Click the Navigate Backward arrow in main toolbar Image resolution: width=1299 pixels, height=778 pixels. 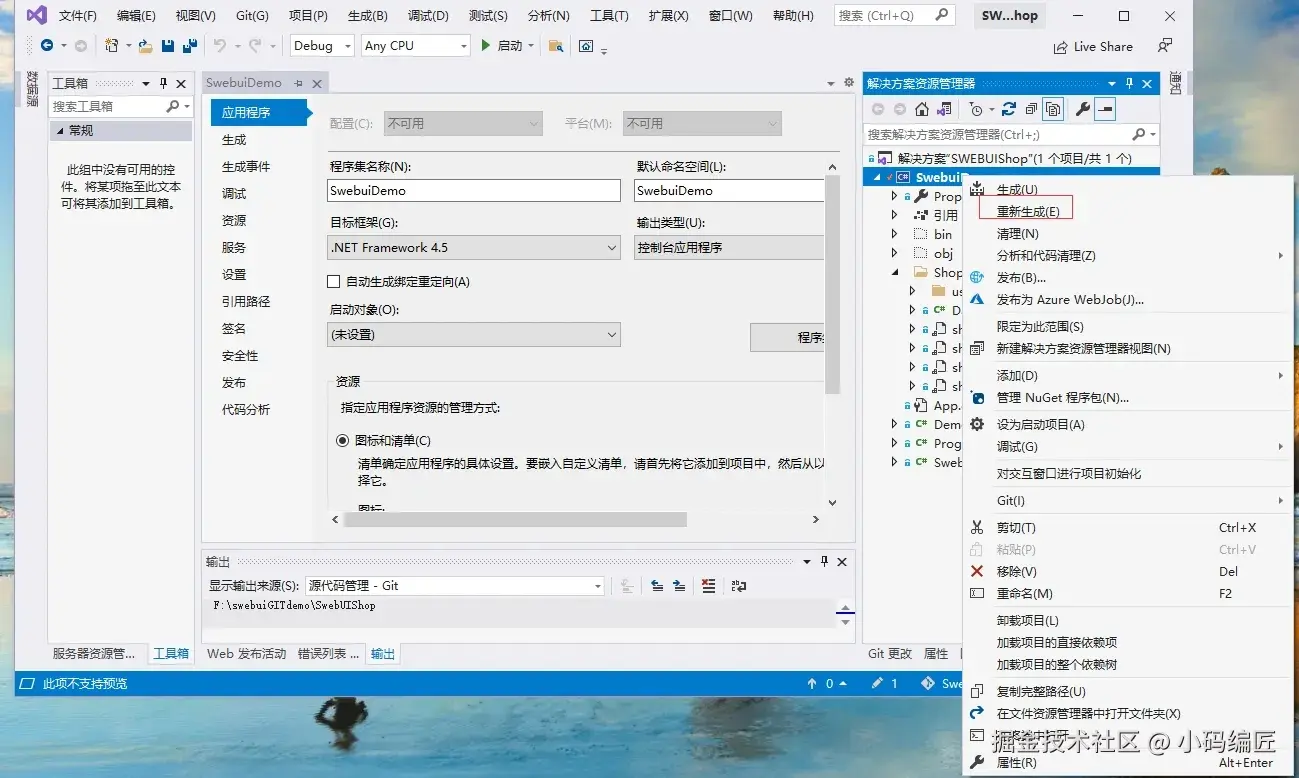46,46
